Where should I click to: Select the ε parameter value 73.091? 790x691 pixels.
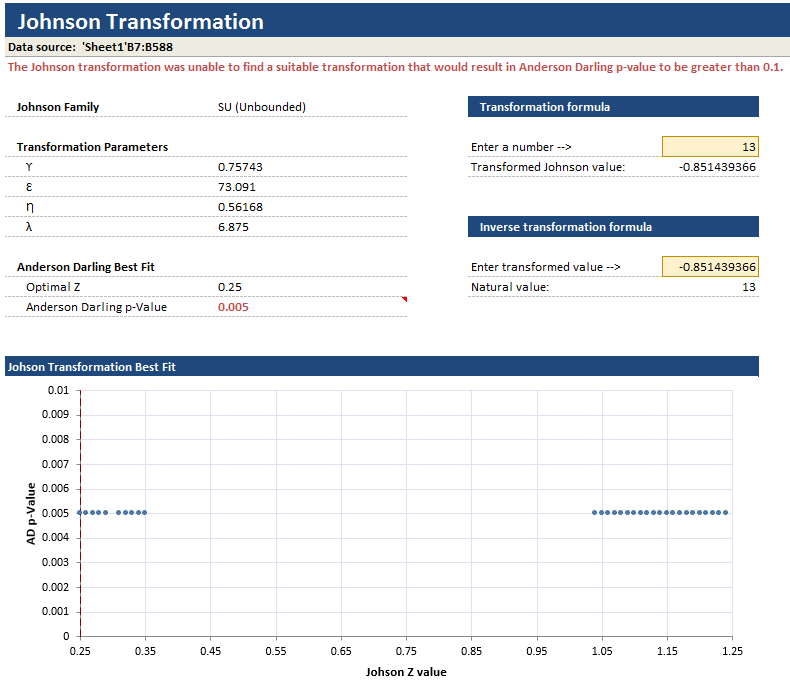coord(236,187)
